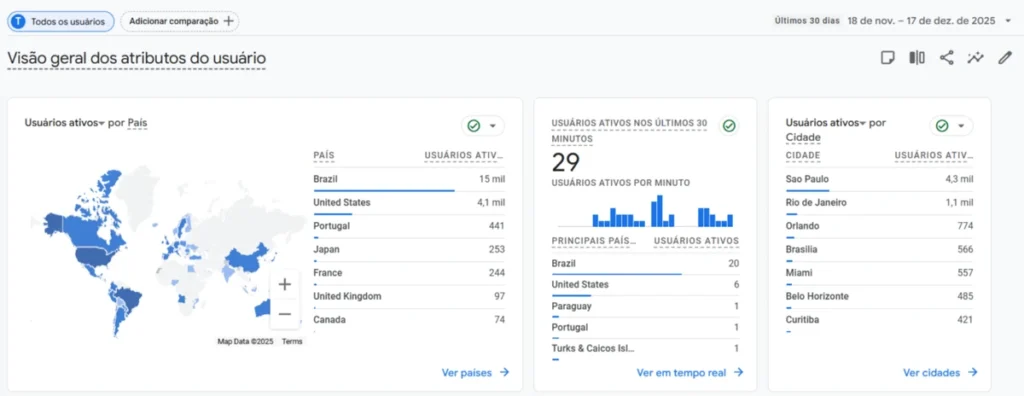Click green check status in País card

(x=474, y=125)
